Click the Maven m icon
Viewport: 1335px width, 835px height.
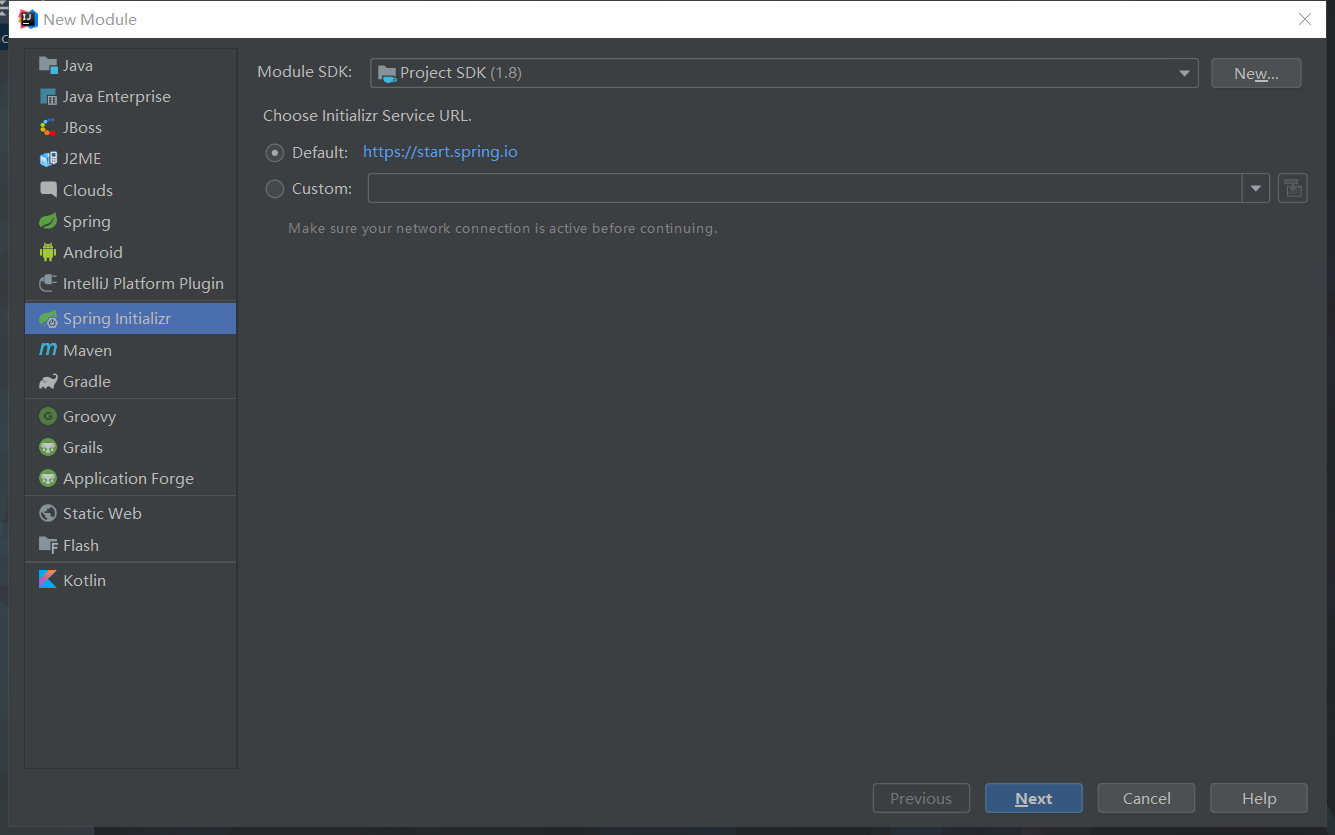click(x=48, y=350)
